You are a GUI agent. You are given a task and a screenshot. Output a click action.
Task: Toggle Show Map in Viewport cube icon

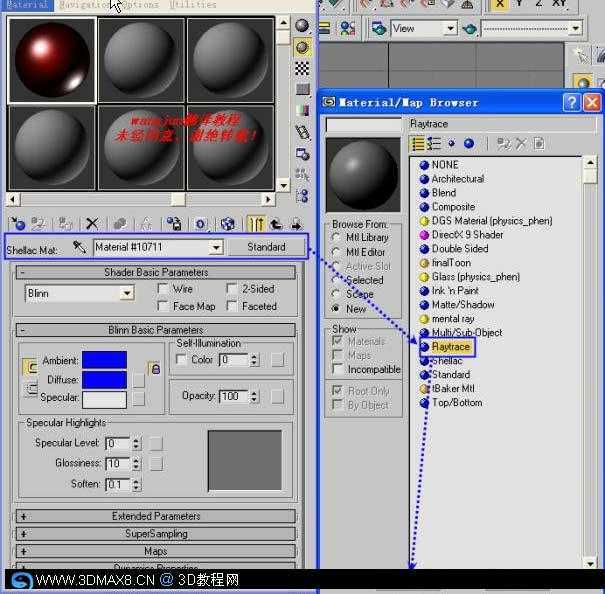tap(227, 223)
